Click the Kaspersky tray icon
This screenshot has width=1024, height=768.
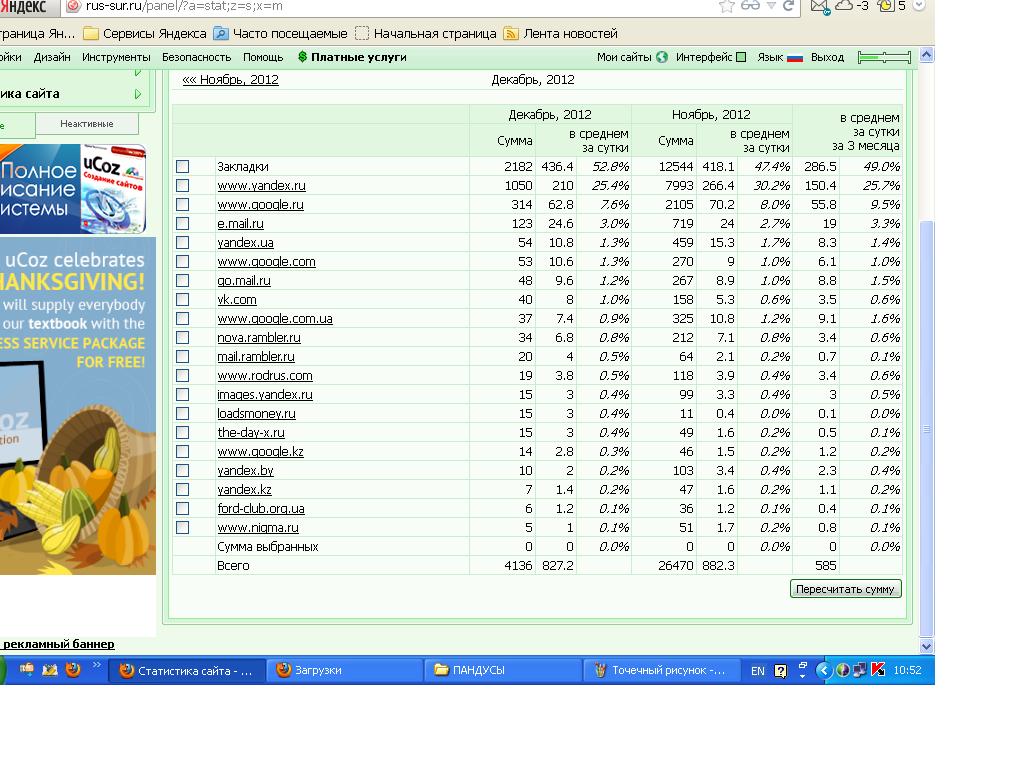pos(878,670)
